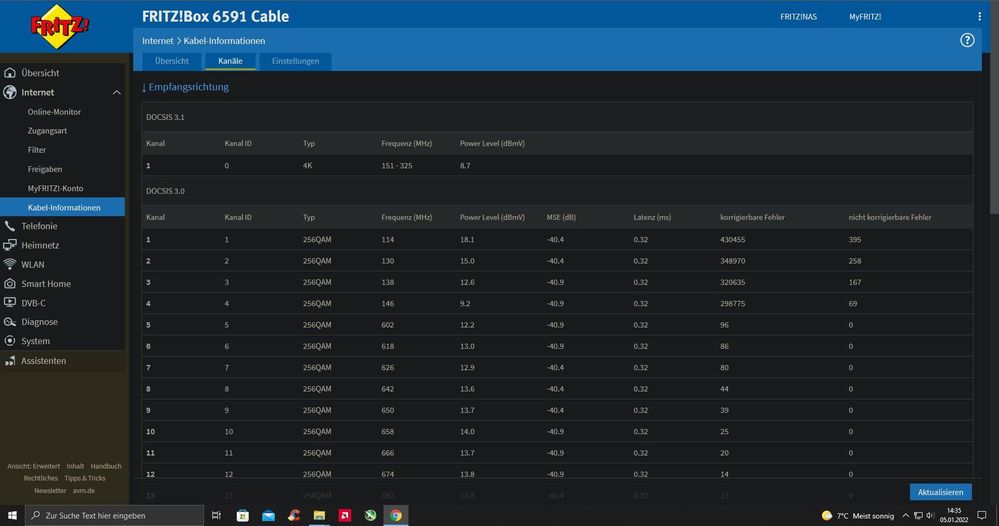Open the network tray icon
999x526 pixels.
click(x=918, y=516)
